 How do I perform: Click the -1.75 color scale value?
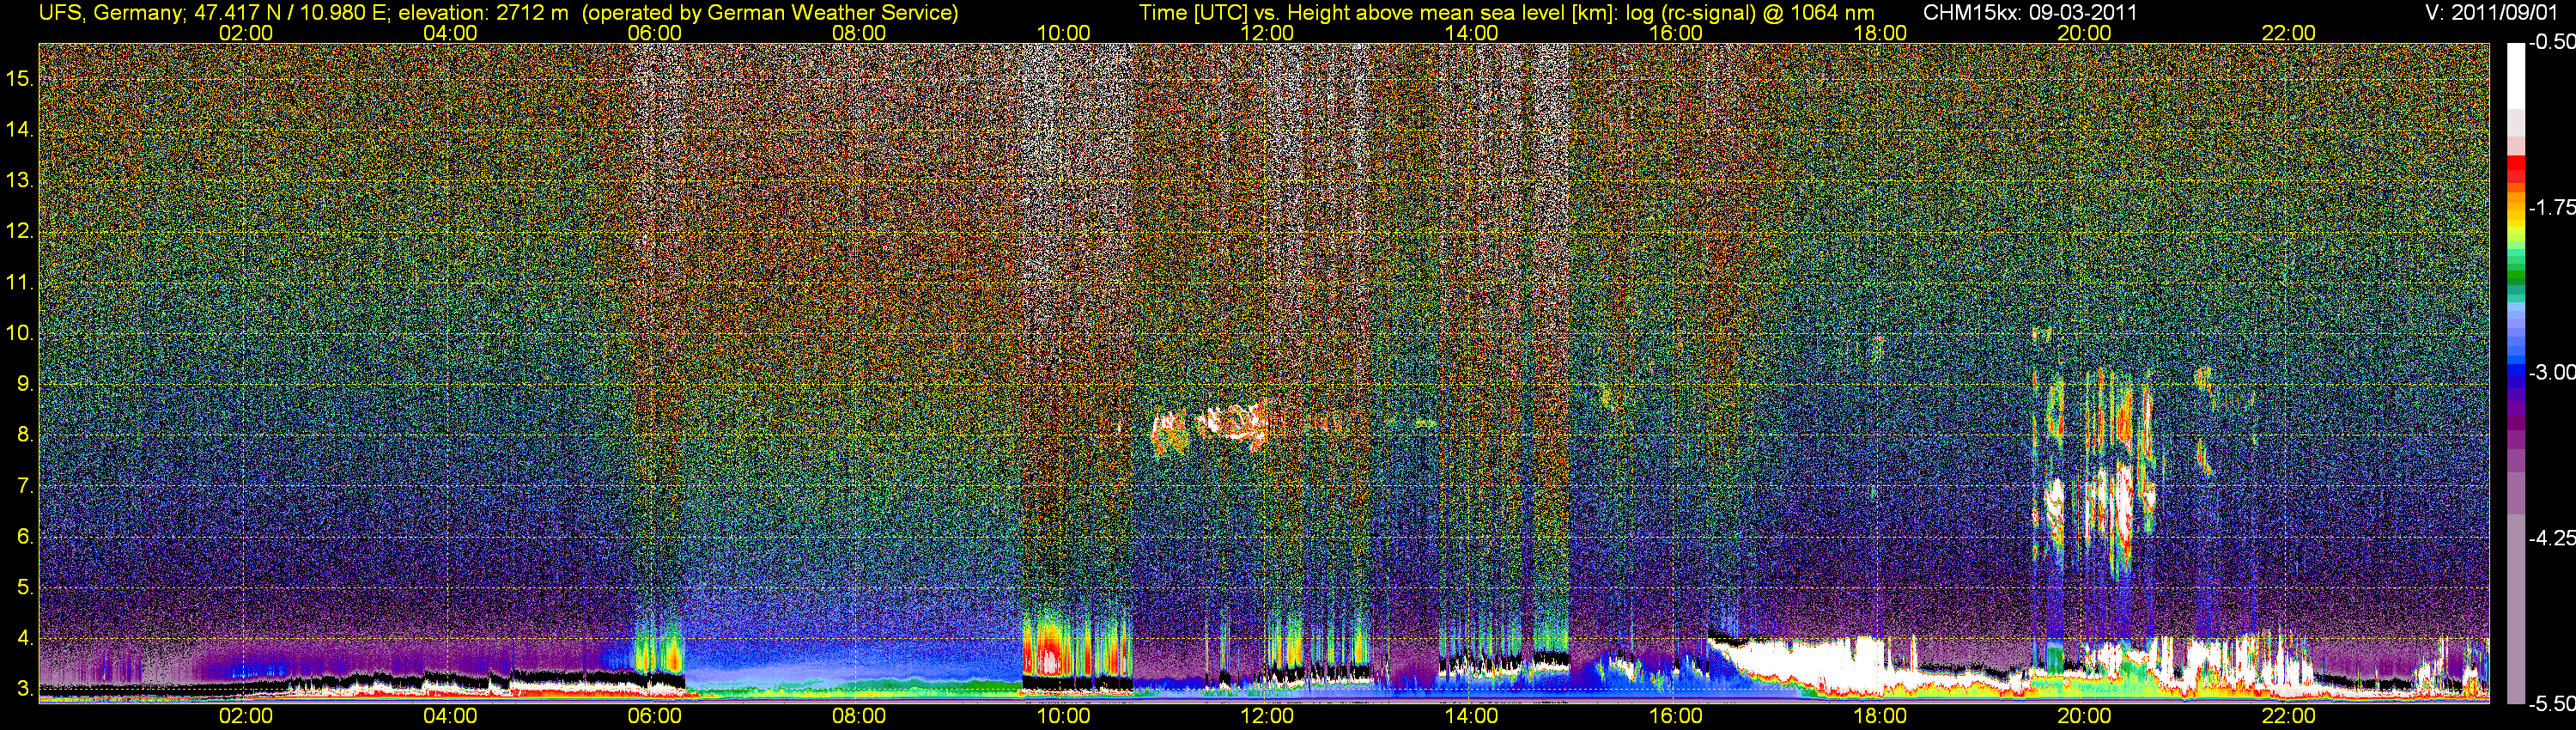pos(2551,207)
